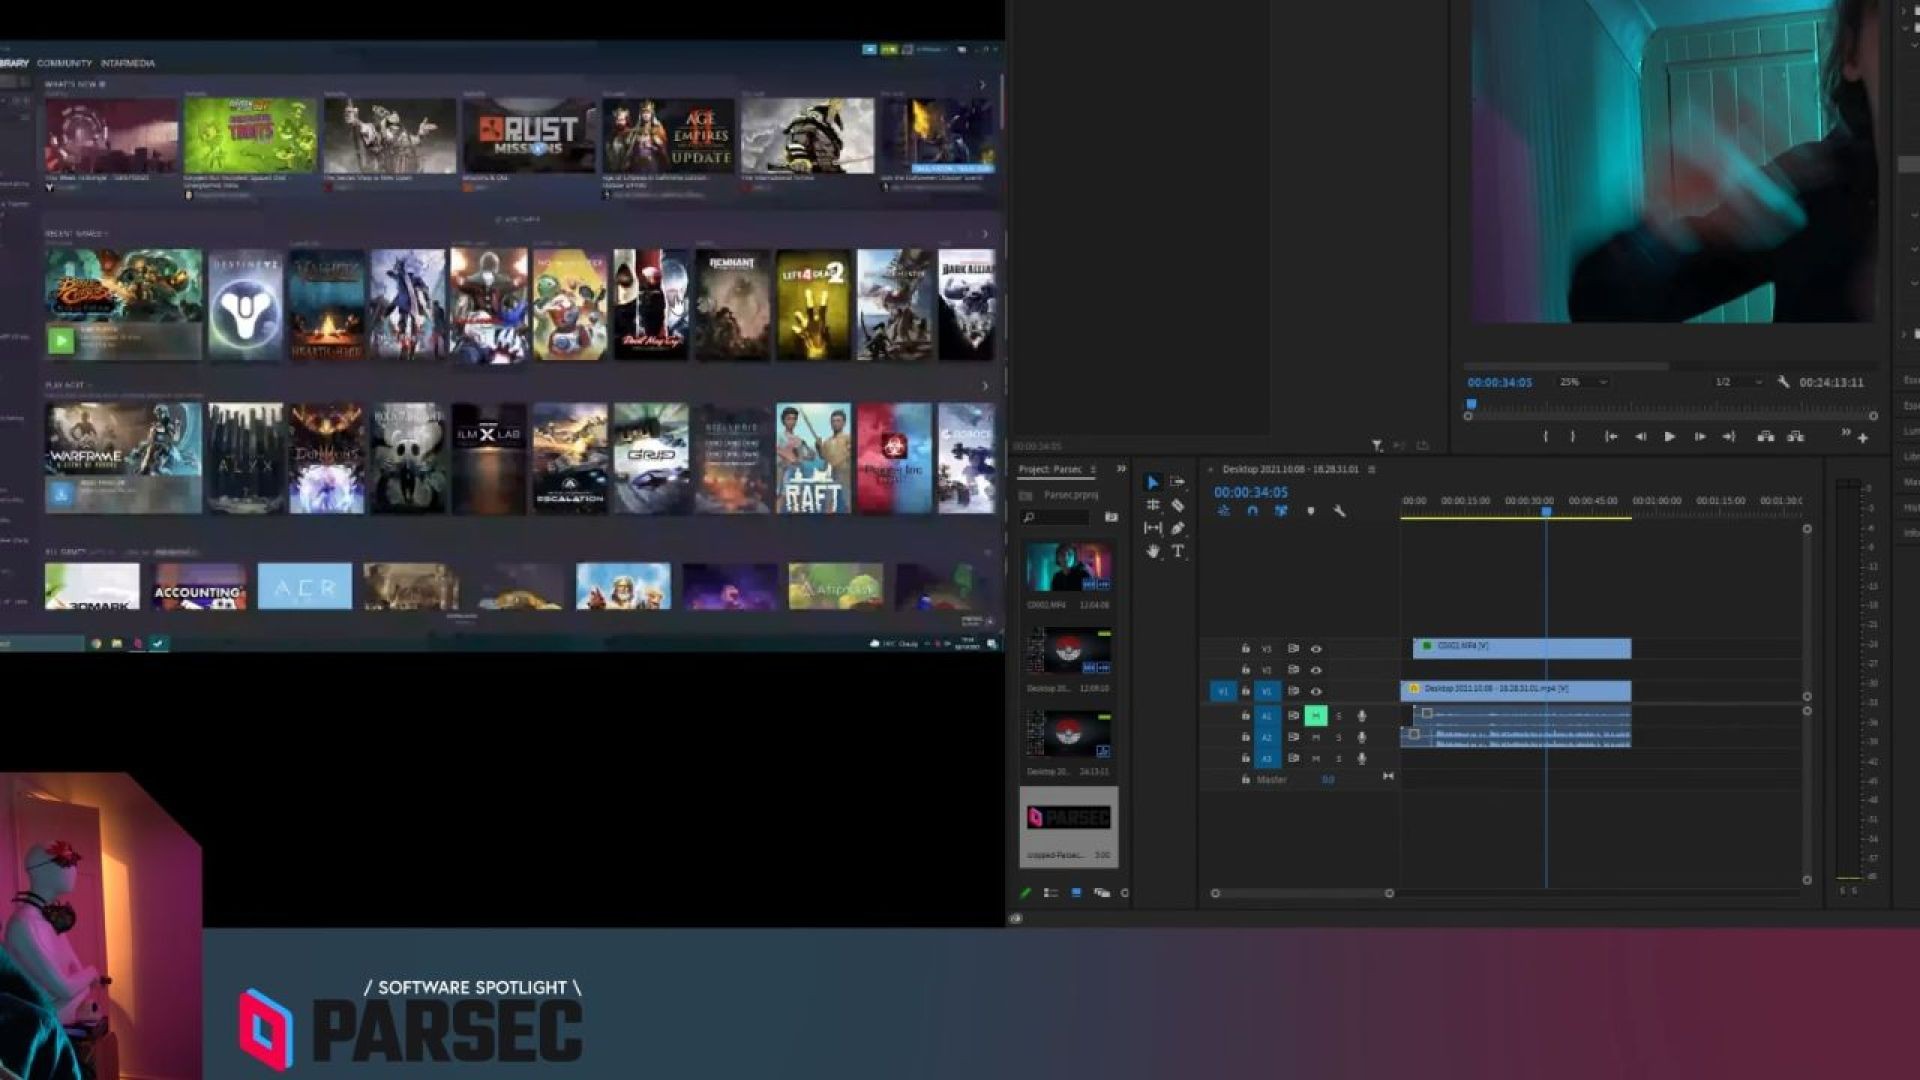Select the Ripple Edit tool

point(1152,505)
